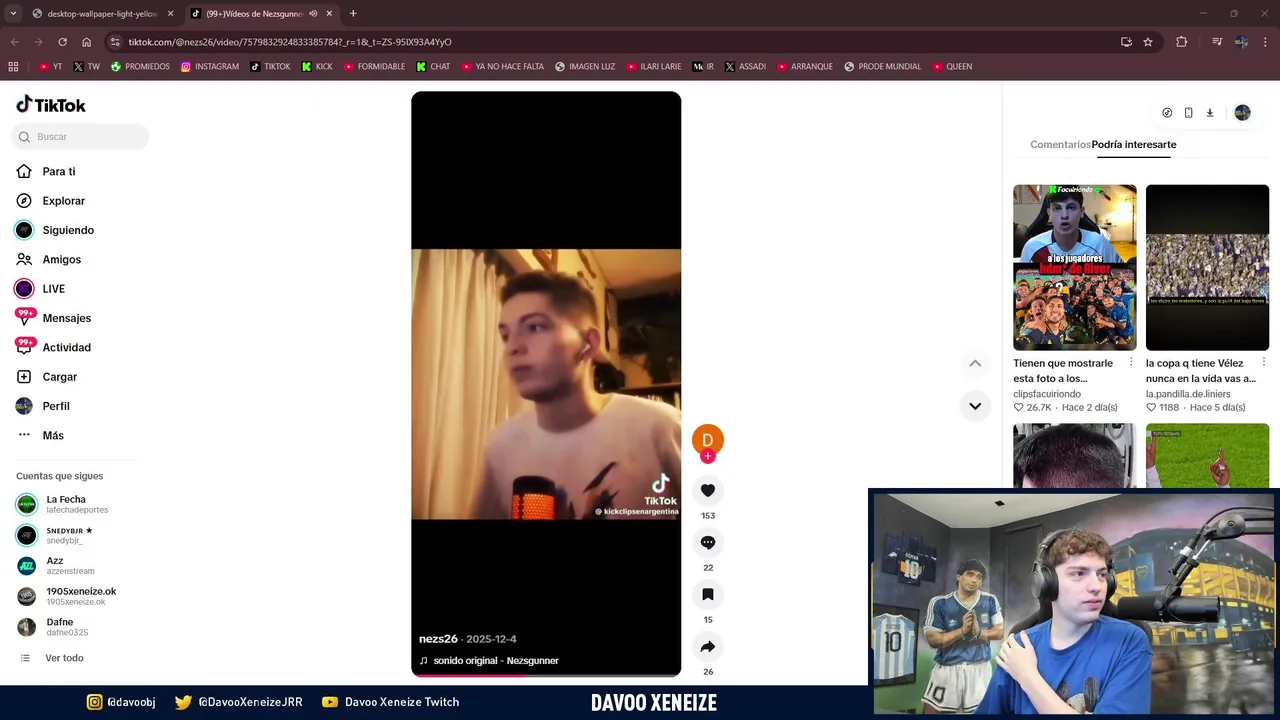Image resolution: width=1280 pixels, height=720 pixels.
Task: Open the PROMIEDOS bookmark
Action: pos(140,67)
